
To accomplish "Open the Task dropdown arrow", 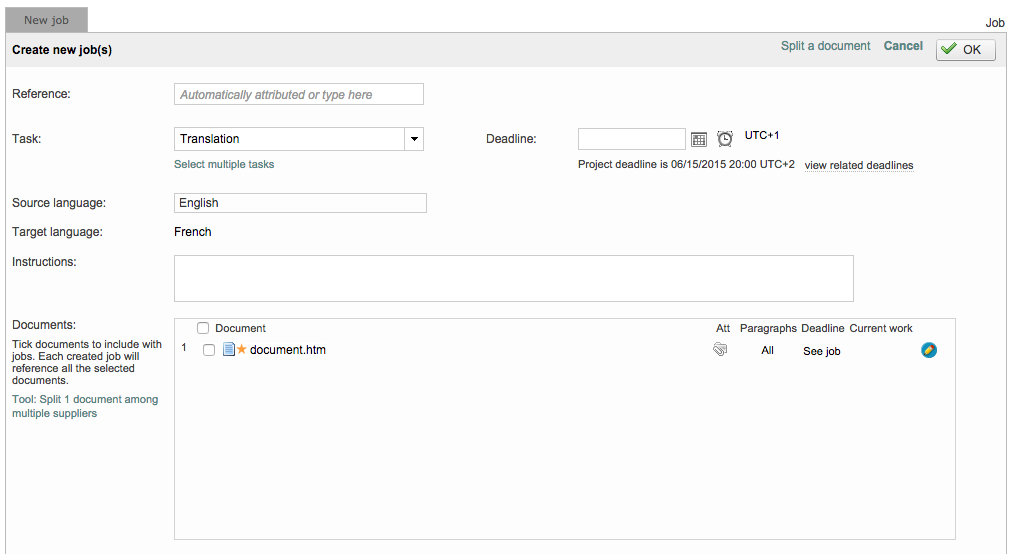I will 414,139.
